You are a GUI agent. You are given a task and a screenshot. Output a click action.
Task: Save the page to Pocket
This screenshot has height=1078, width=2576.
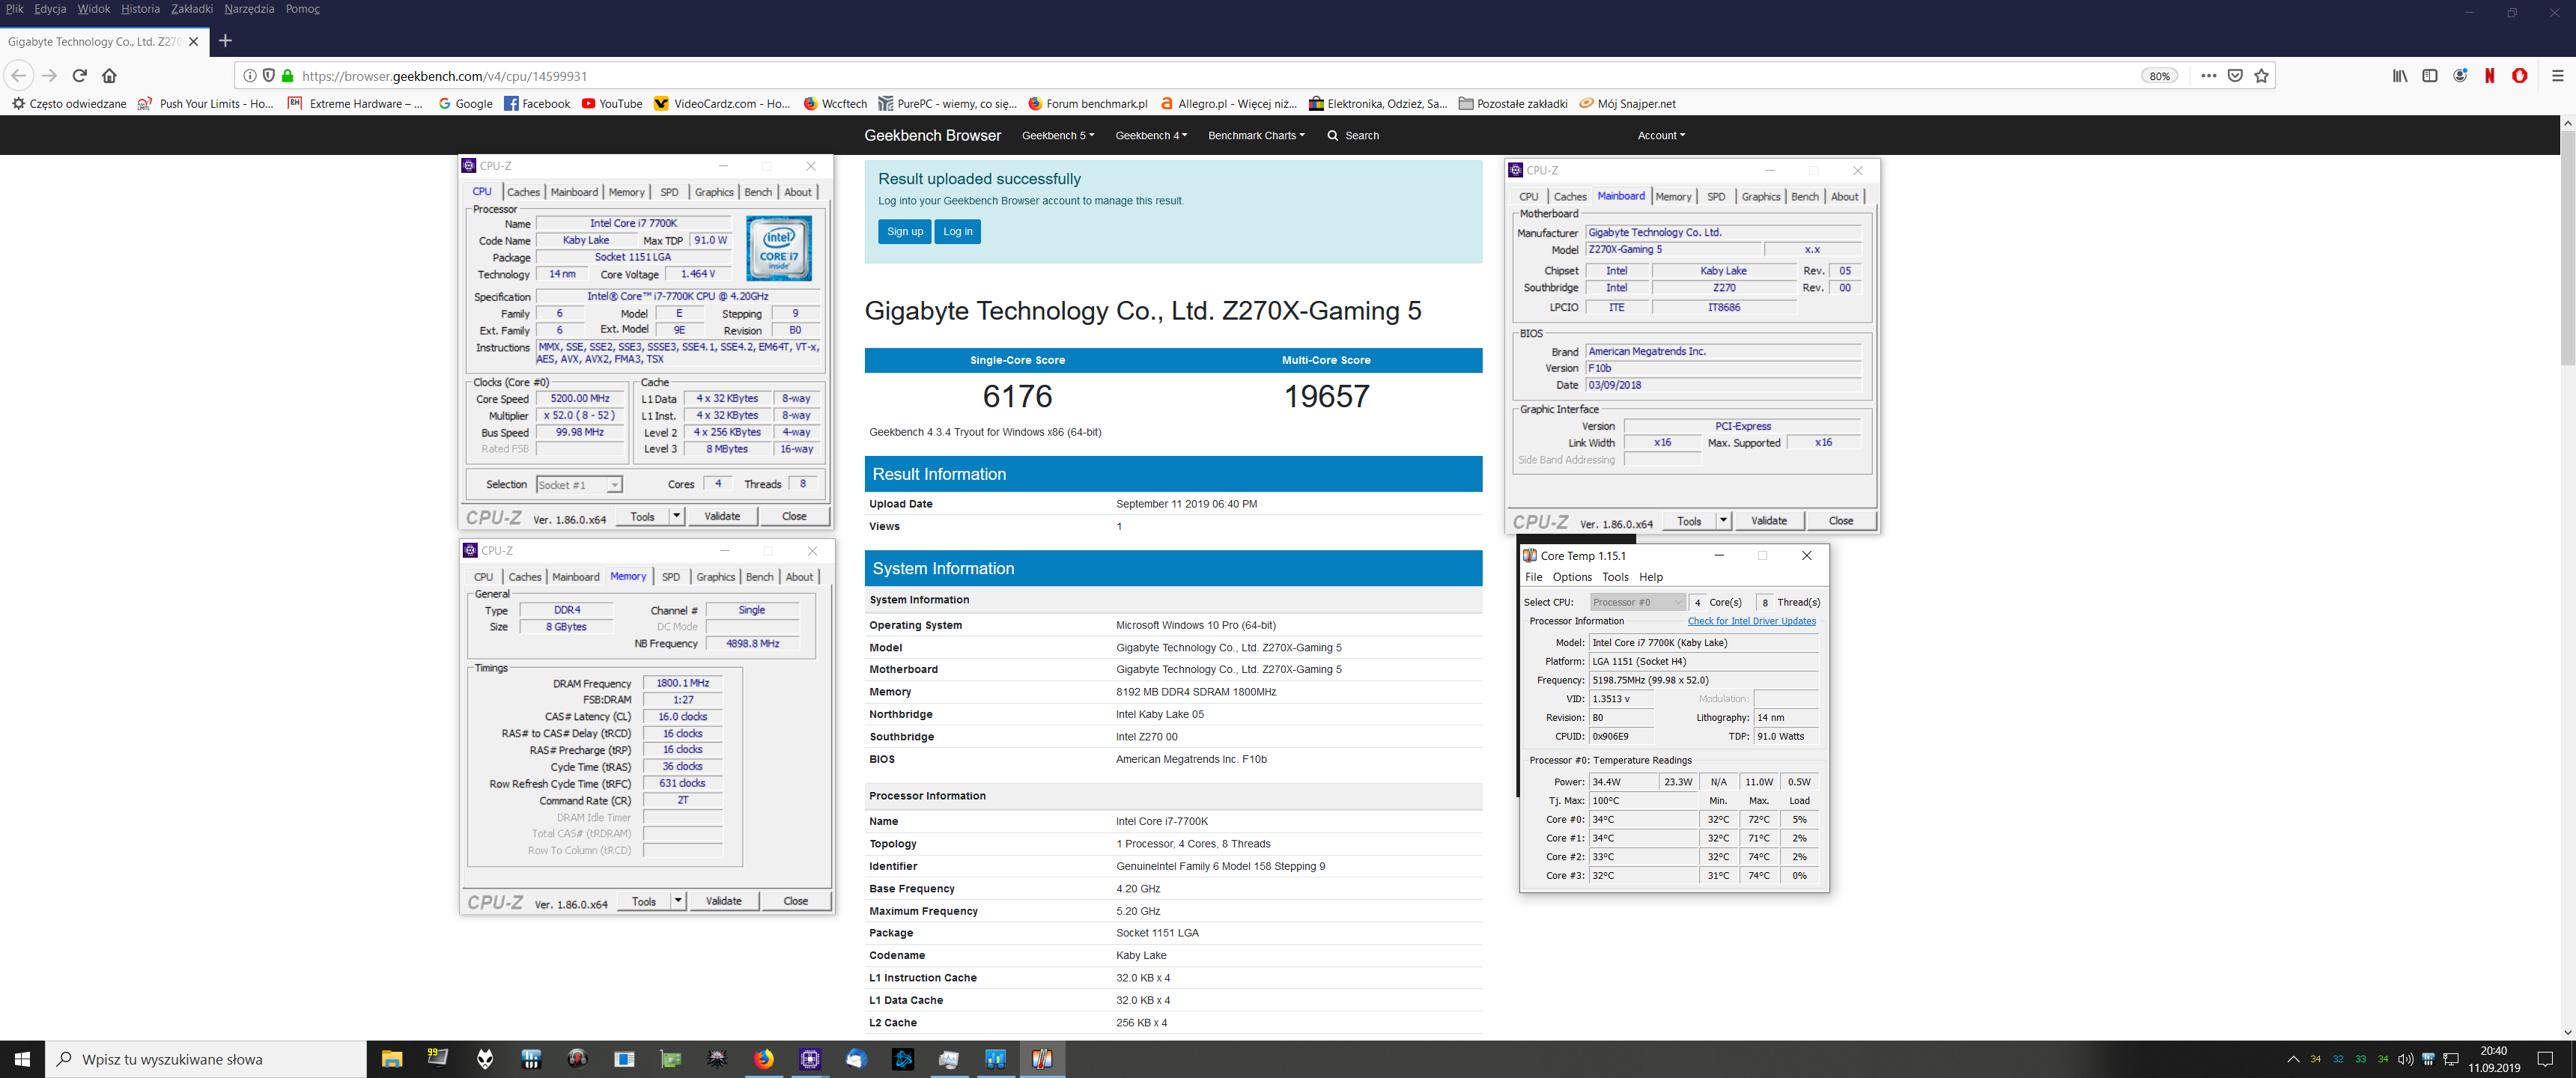pyautogui.click(x=2235, y=75)
